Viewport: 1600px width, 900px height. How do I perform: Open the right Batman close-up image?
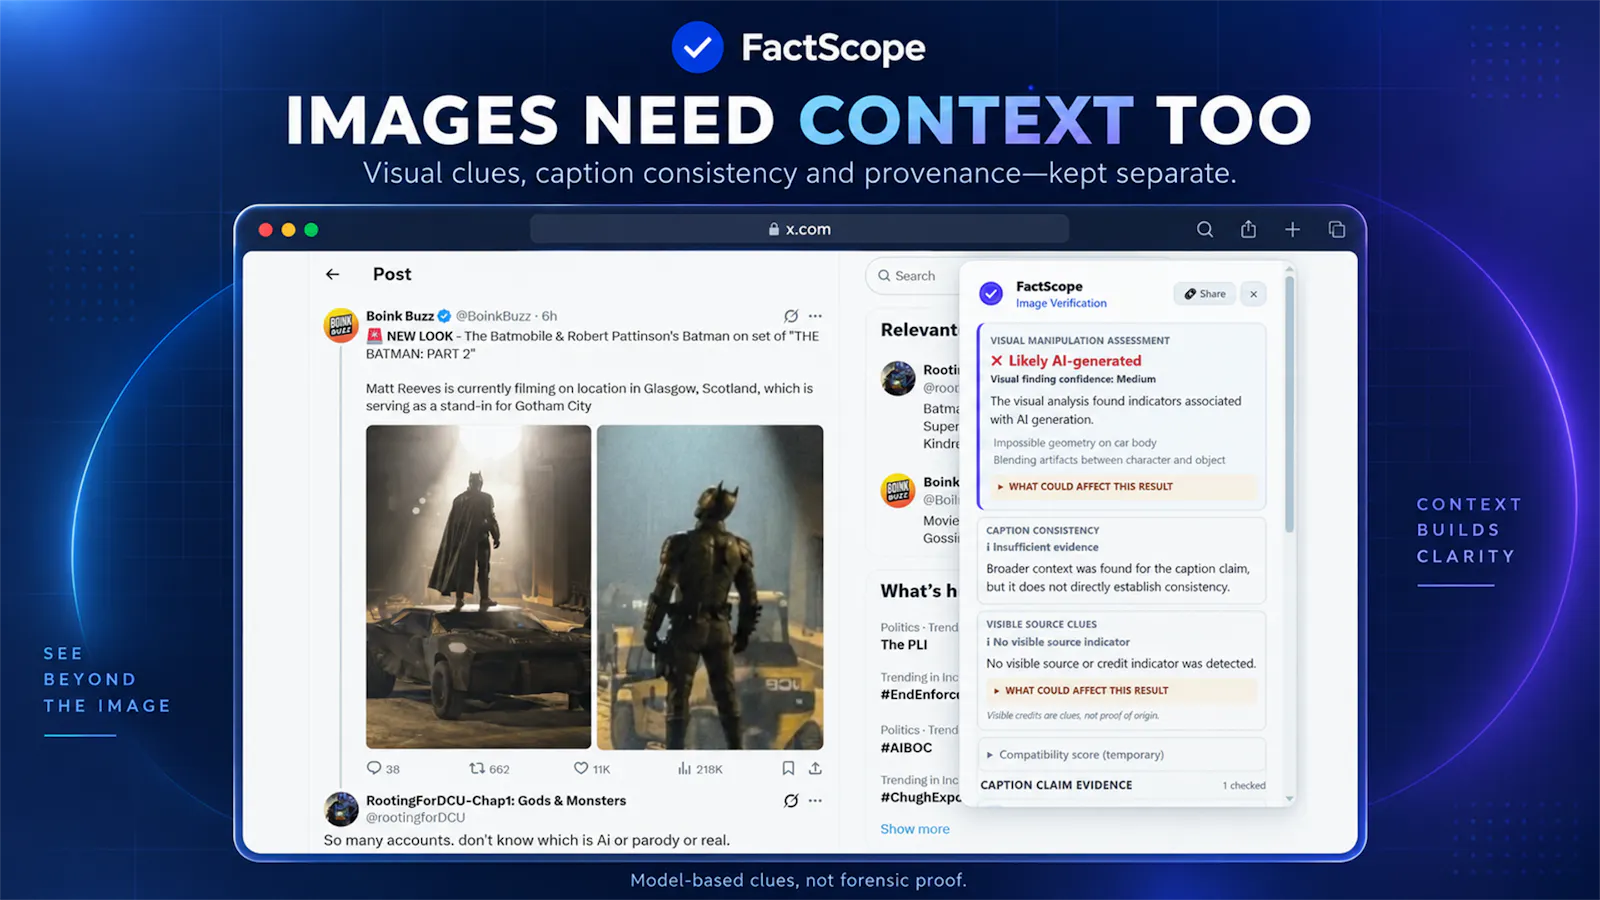pos(710,587)
